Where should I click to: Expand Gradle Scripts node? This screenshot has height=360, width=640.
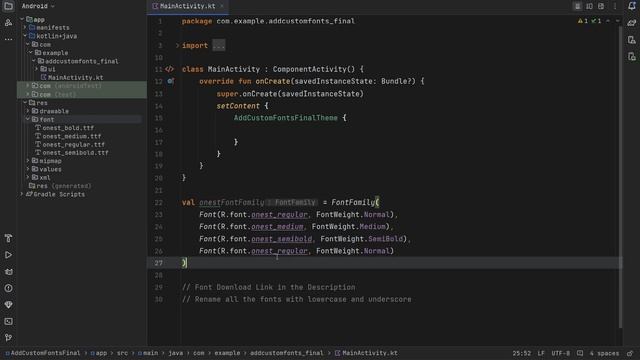click(x=22, y=194)
